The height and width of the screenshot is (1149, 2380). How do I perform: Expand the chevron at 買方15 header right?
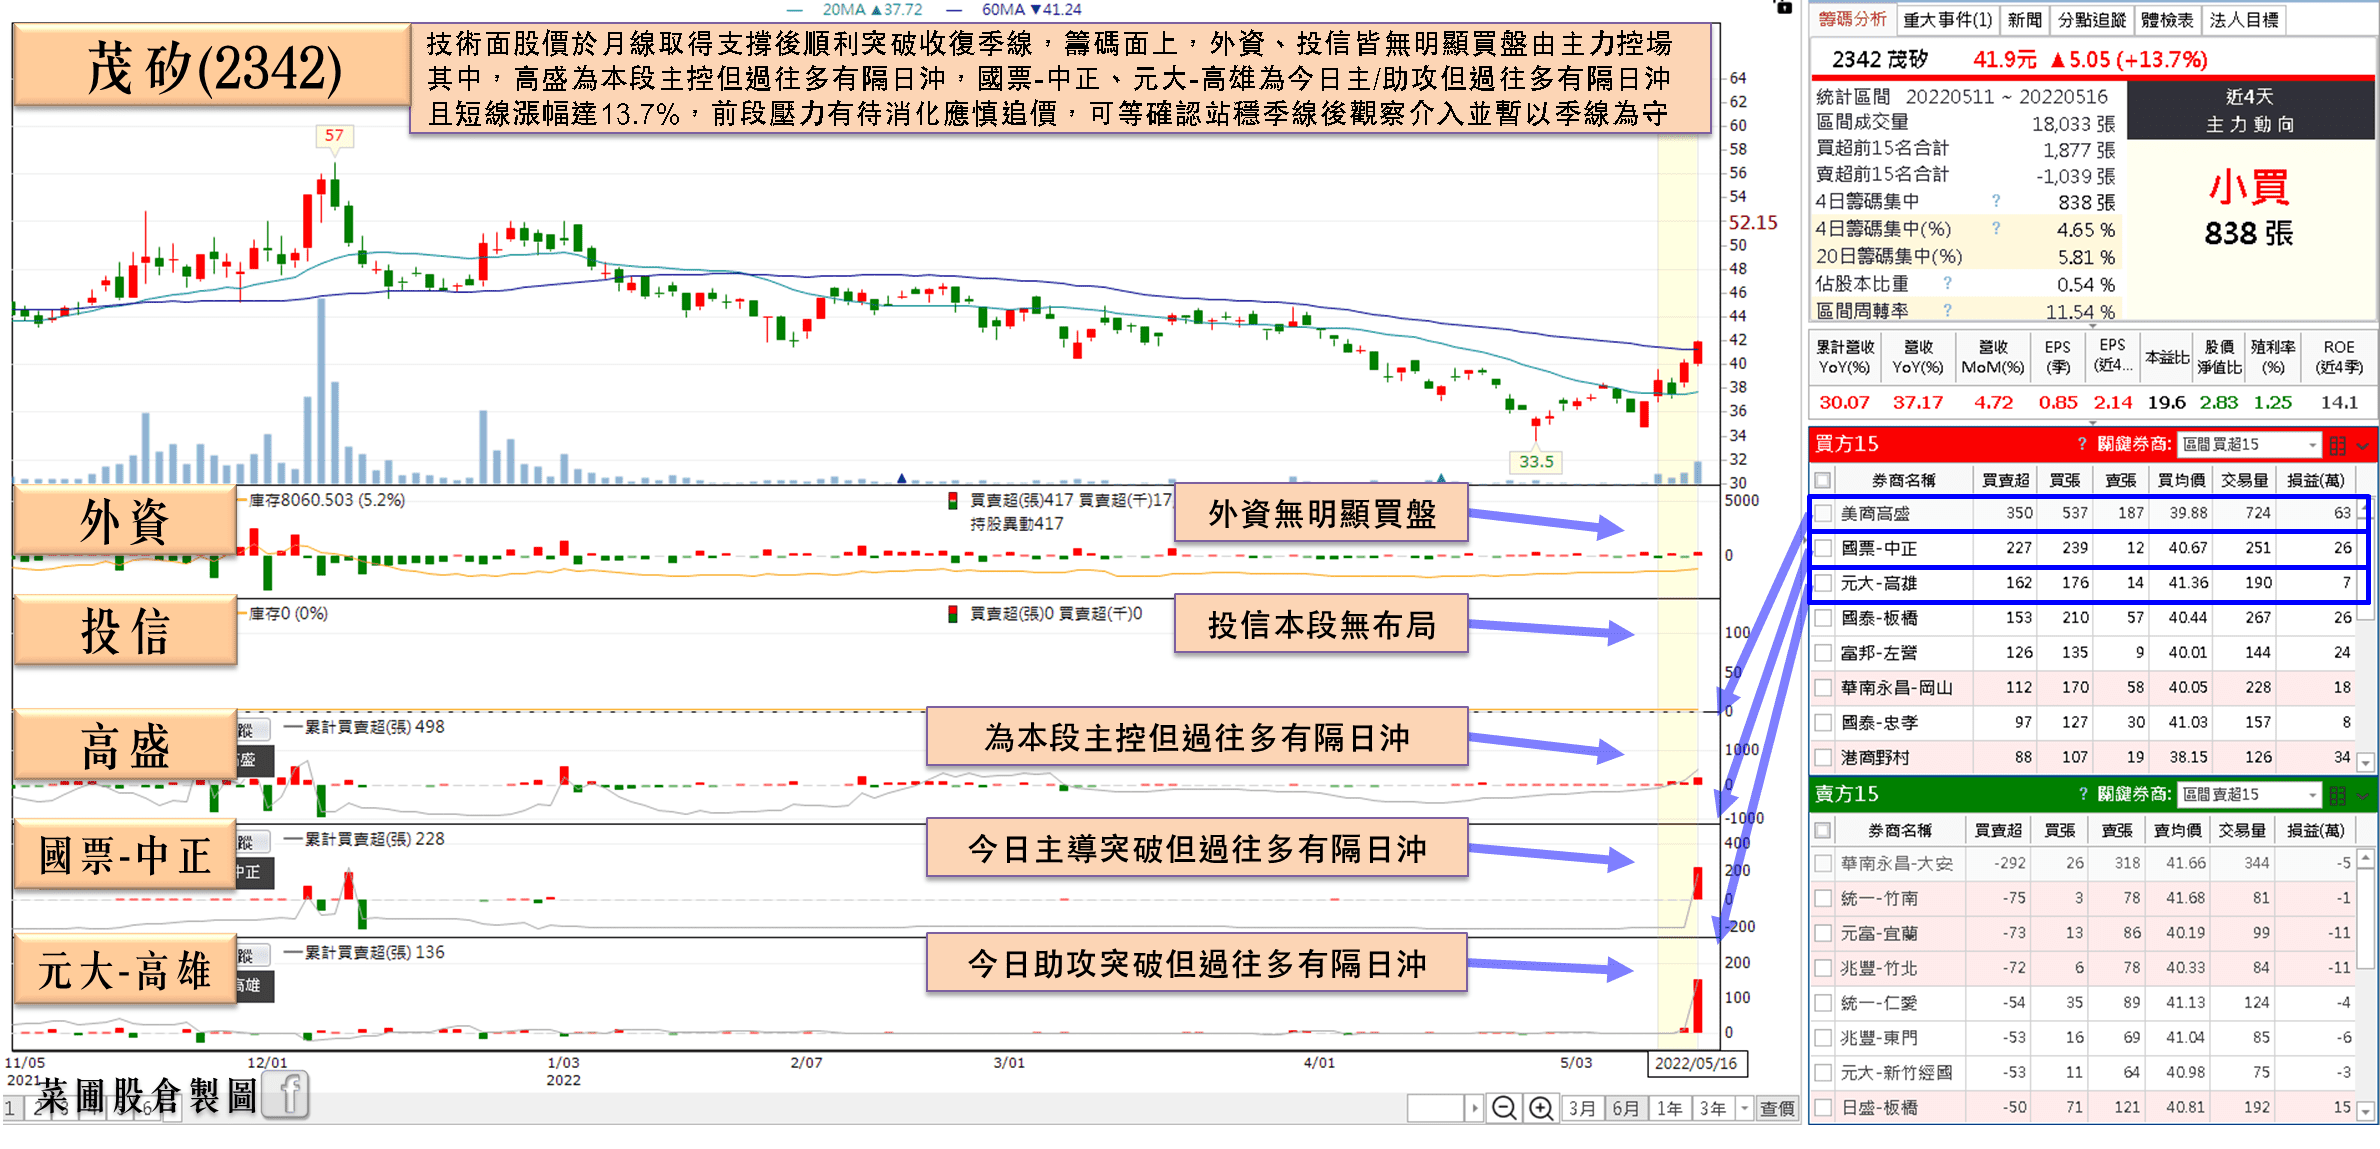click(x=2363, y=445)
